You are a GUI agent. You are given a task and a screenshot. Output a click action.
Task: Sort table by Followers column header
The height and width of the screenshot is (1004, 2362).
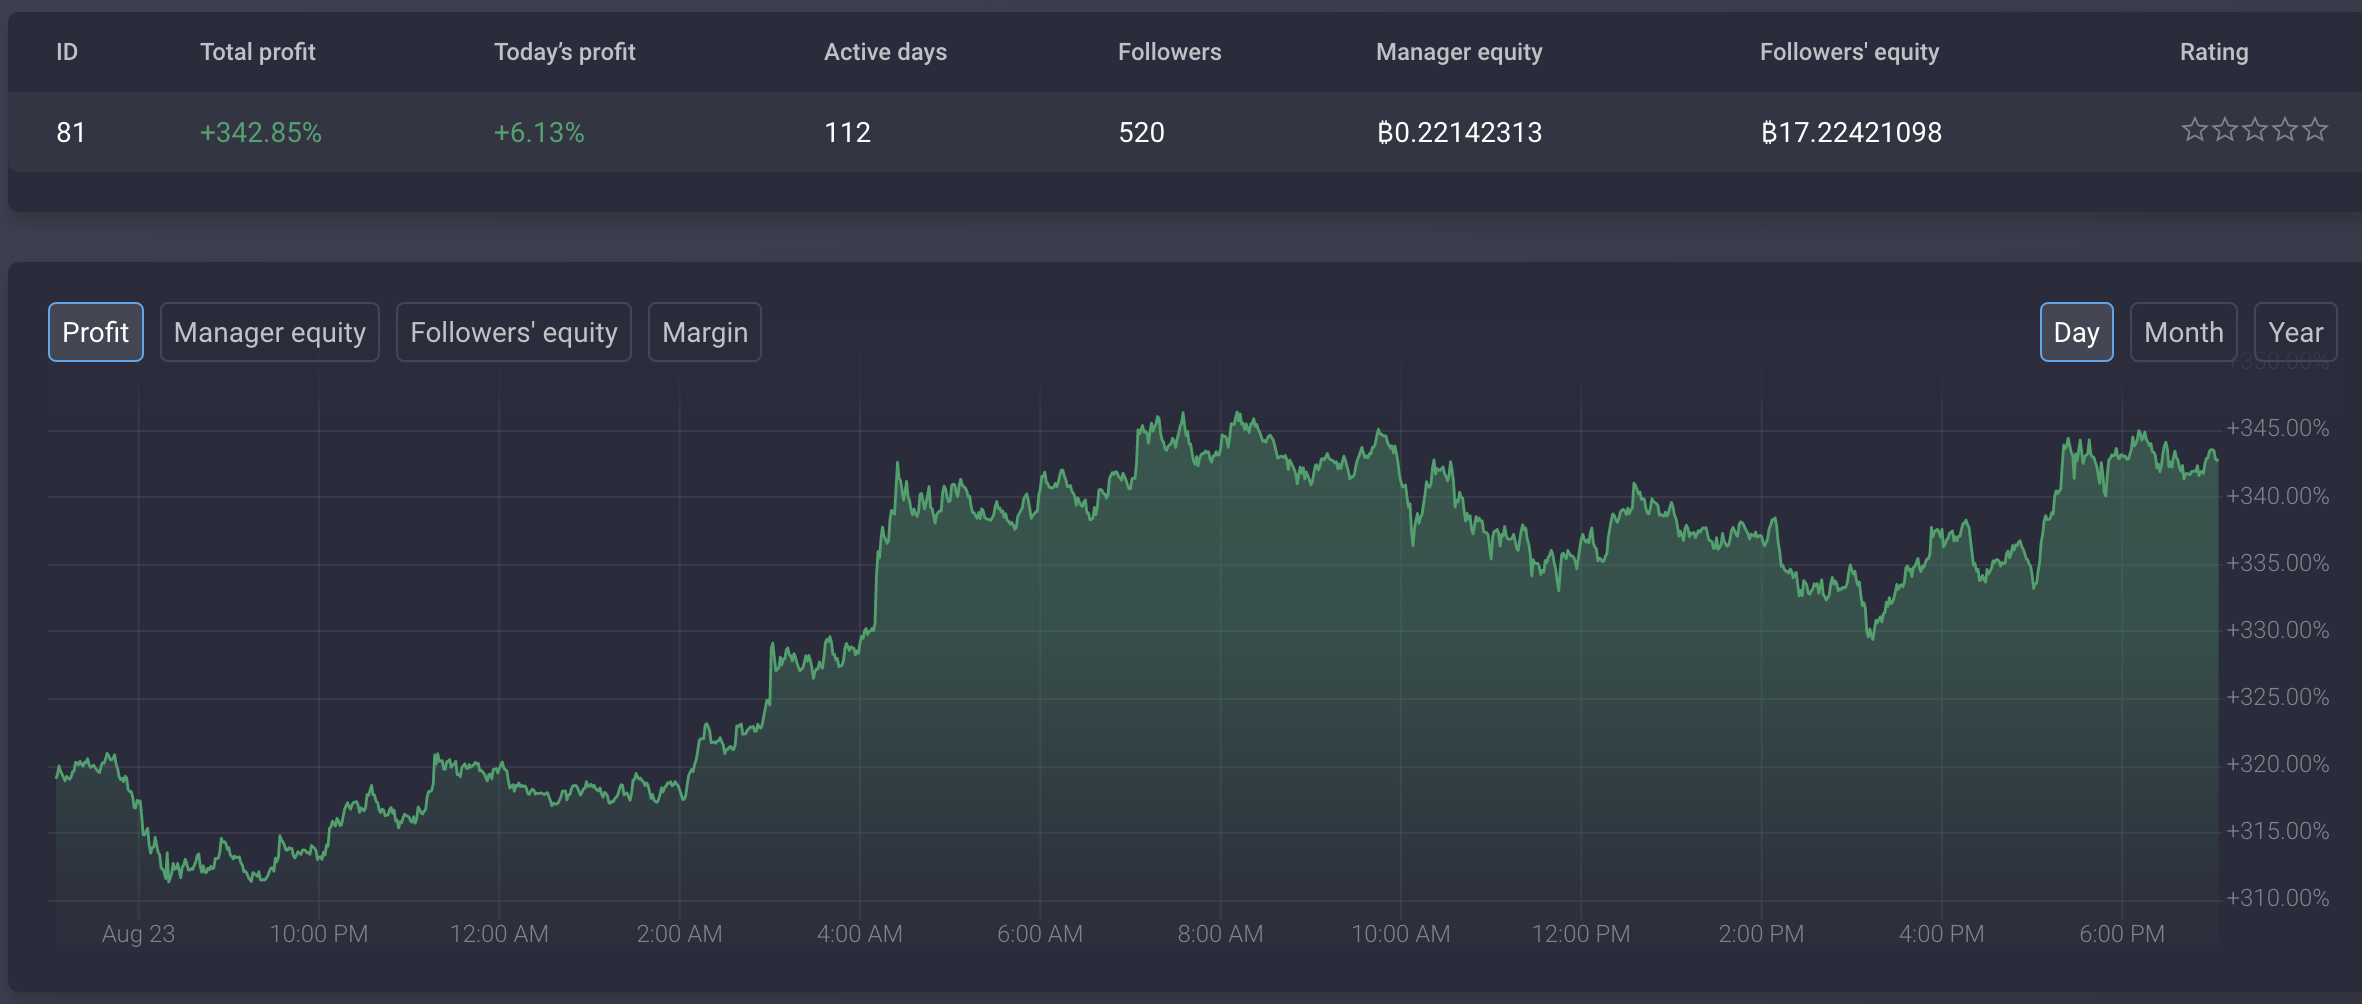[1169, 52]
